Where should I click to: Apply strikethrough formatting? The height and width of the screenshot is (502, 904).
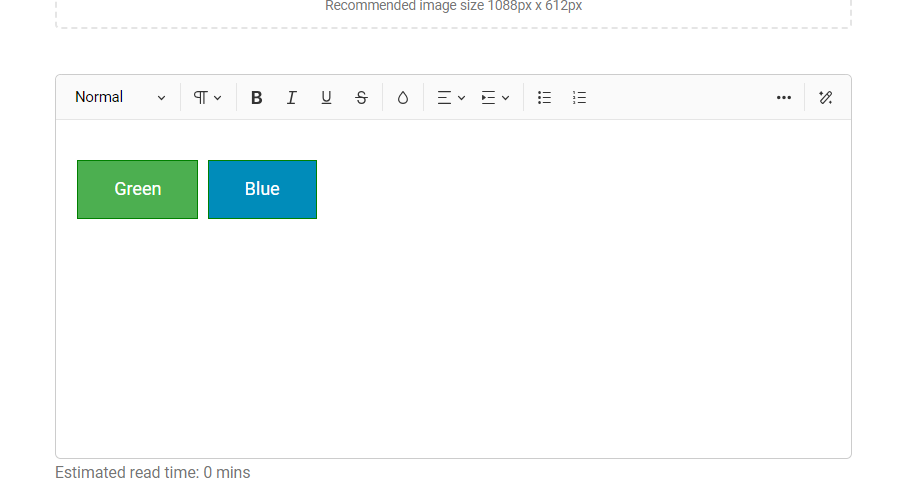coord(361,97)
